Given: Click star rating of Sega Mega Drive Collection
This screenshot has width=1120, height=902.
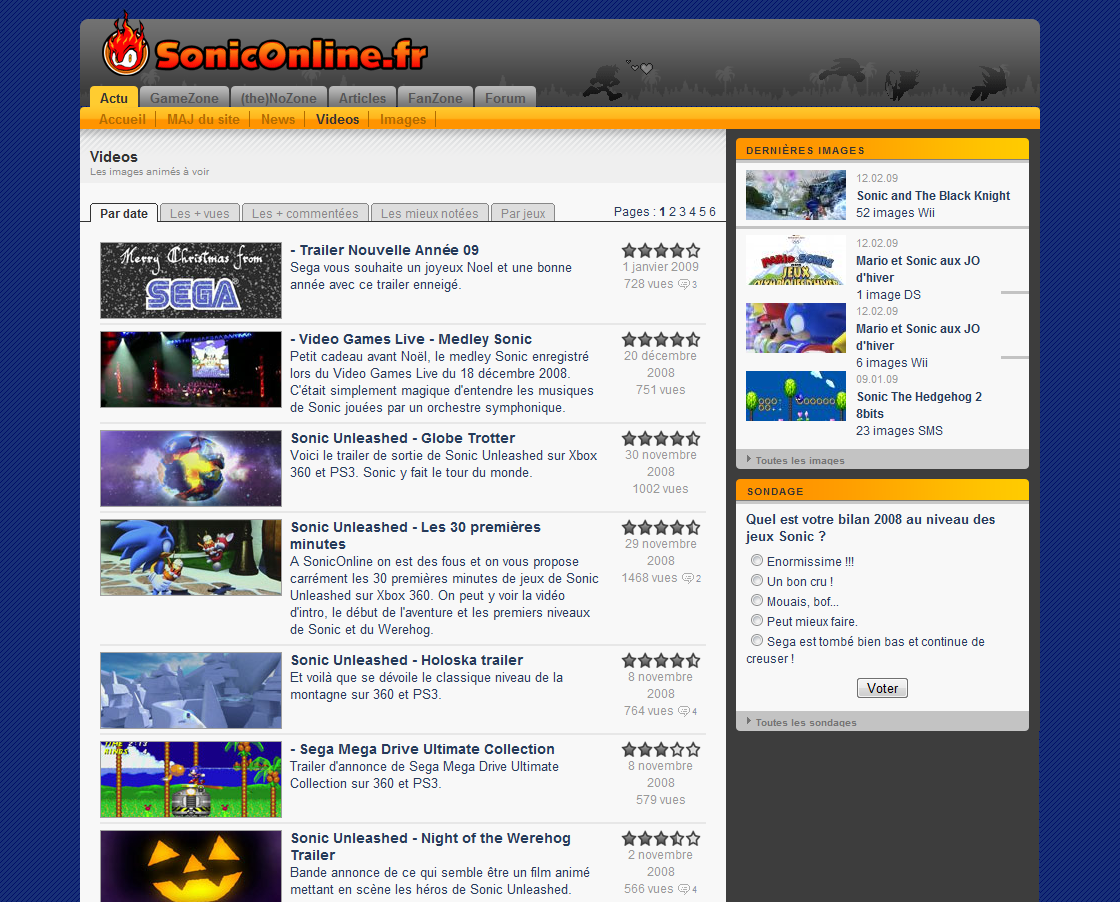Looking at the screenshot, I should pos(661,750).
